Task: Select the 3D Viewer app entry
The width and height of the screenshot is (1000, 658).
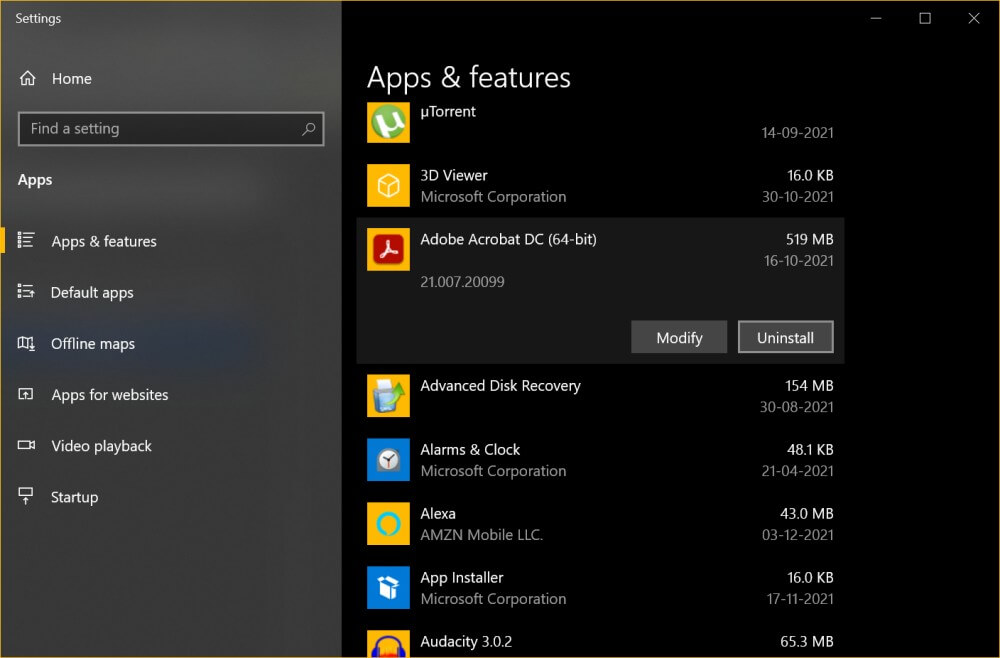Action: (600, 186)
